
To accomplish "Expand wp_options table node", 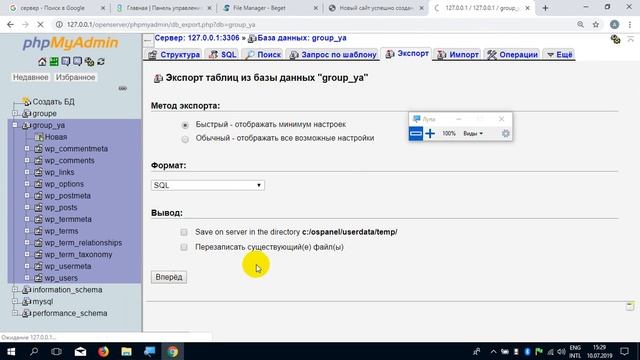I will [x=27, y=184].
